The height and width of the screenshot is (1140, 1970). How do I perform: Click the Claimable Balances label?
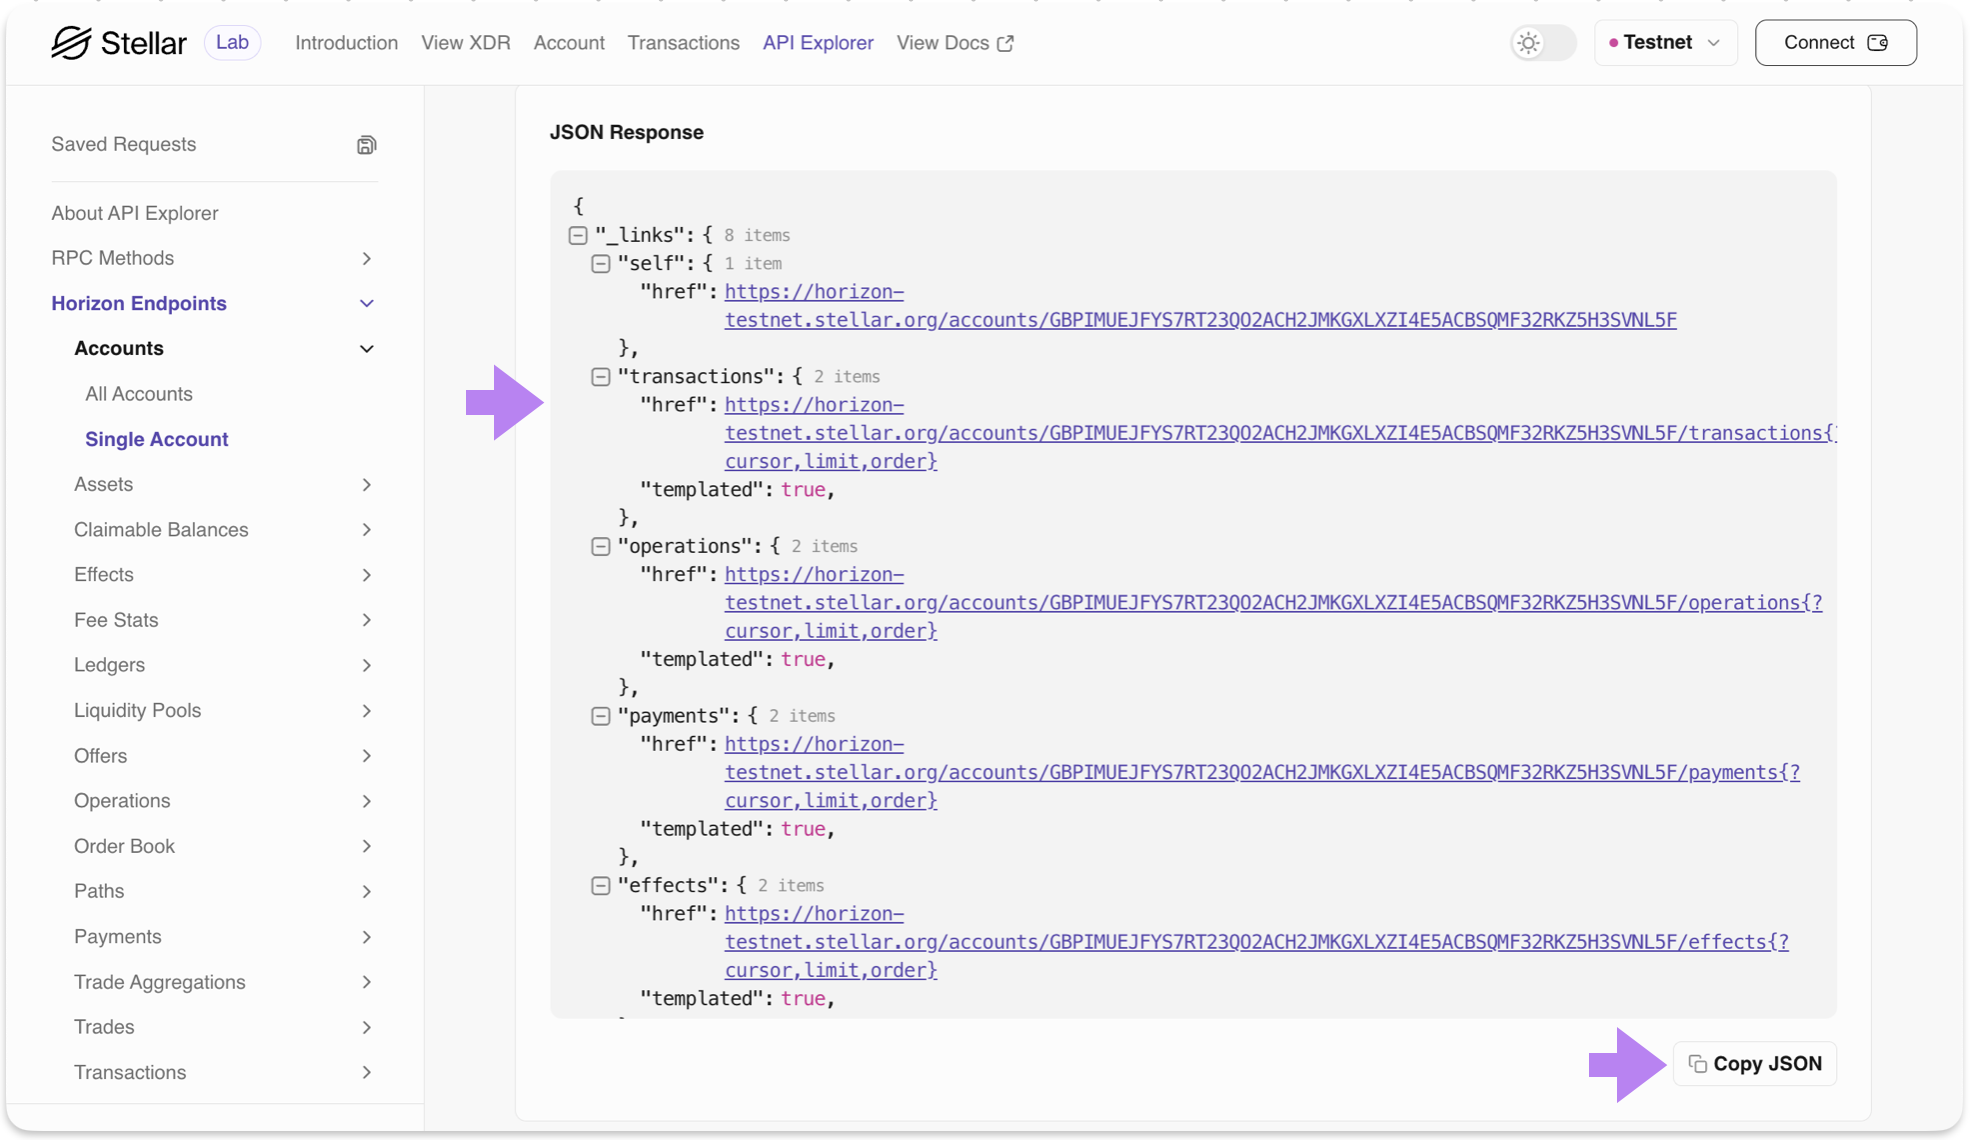coord(161,530)
